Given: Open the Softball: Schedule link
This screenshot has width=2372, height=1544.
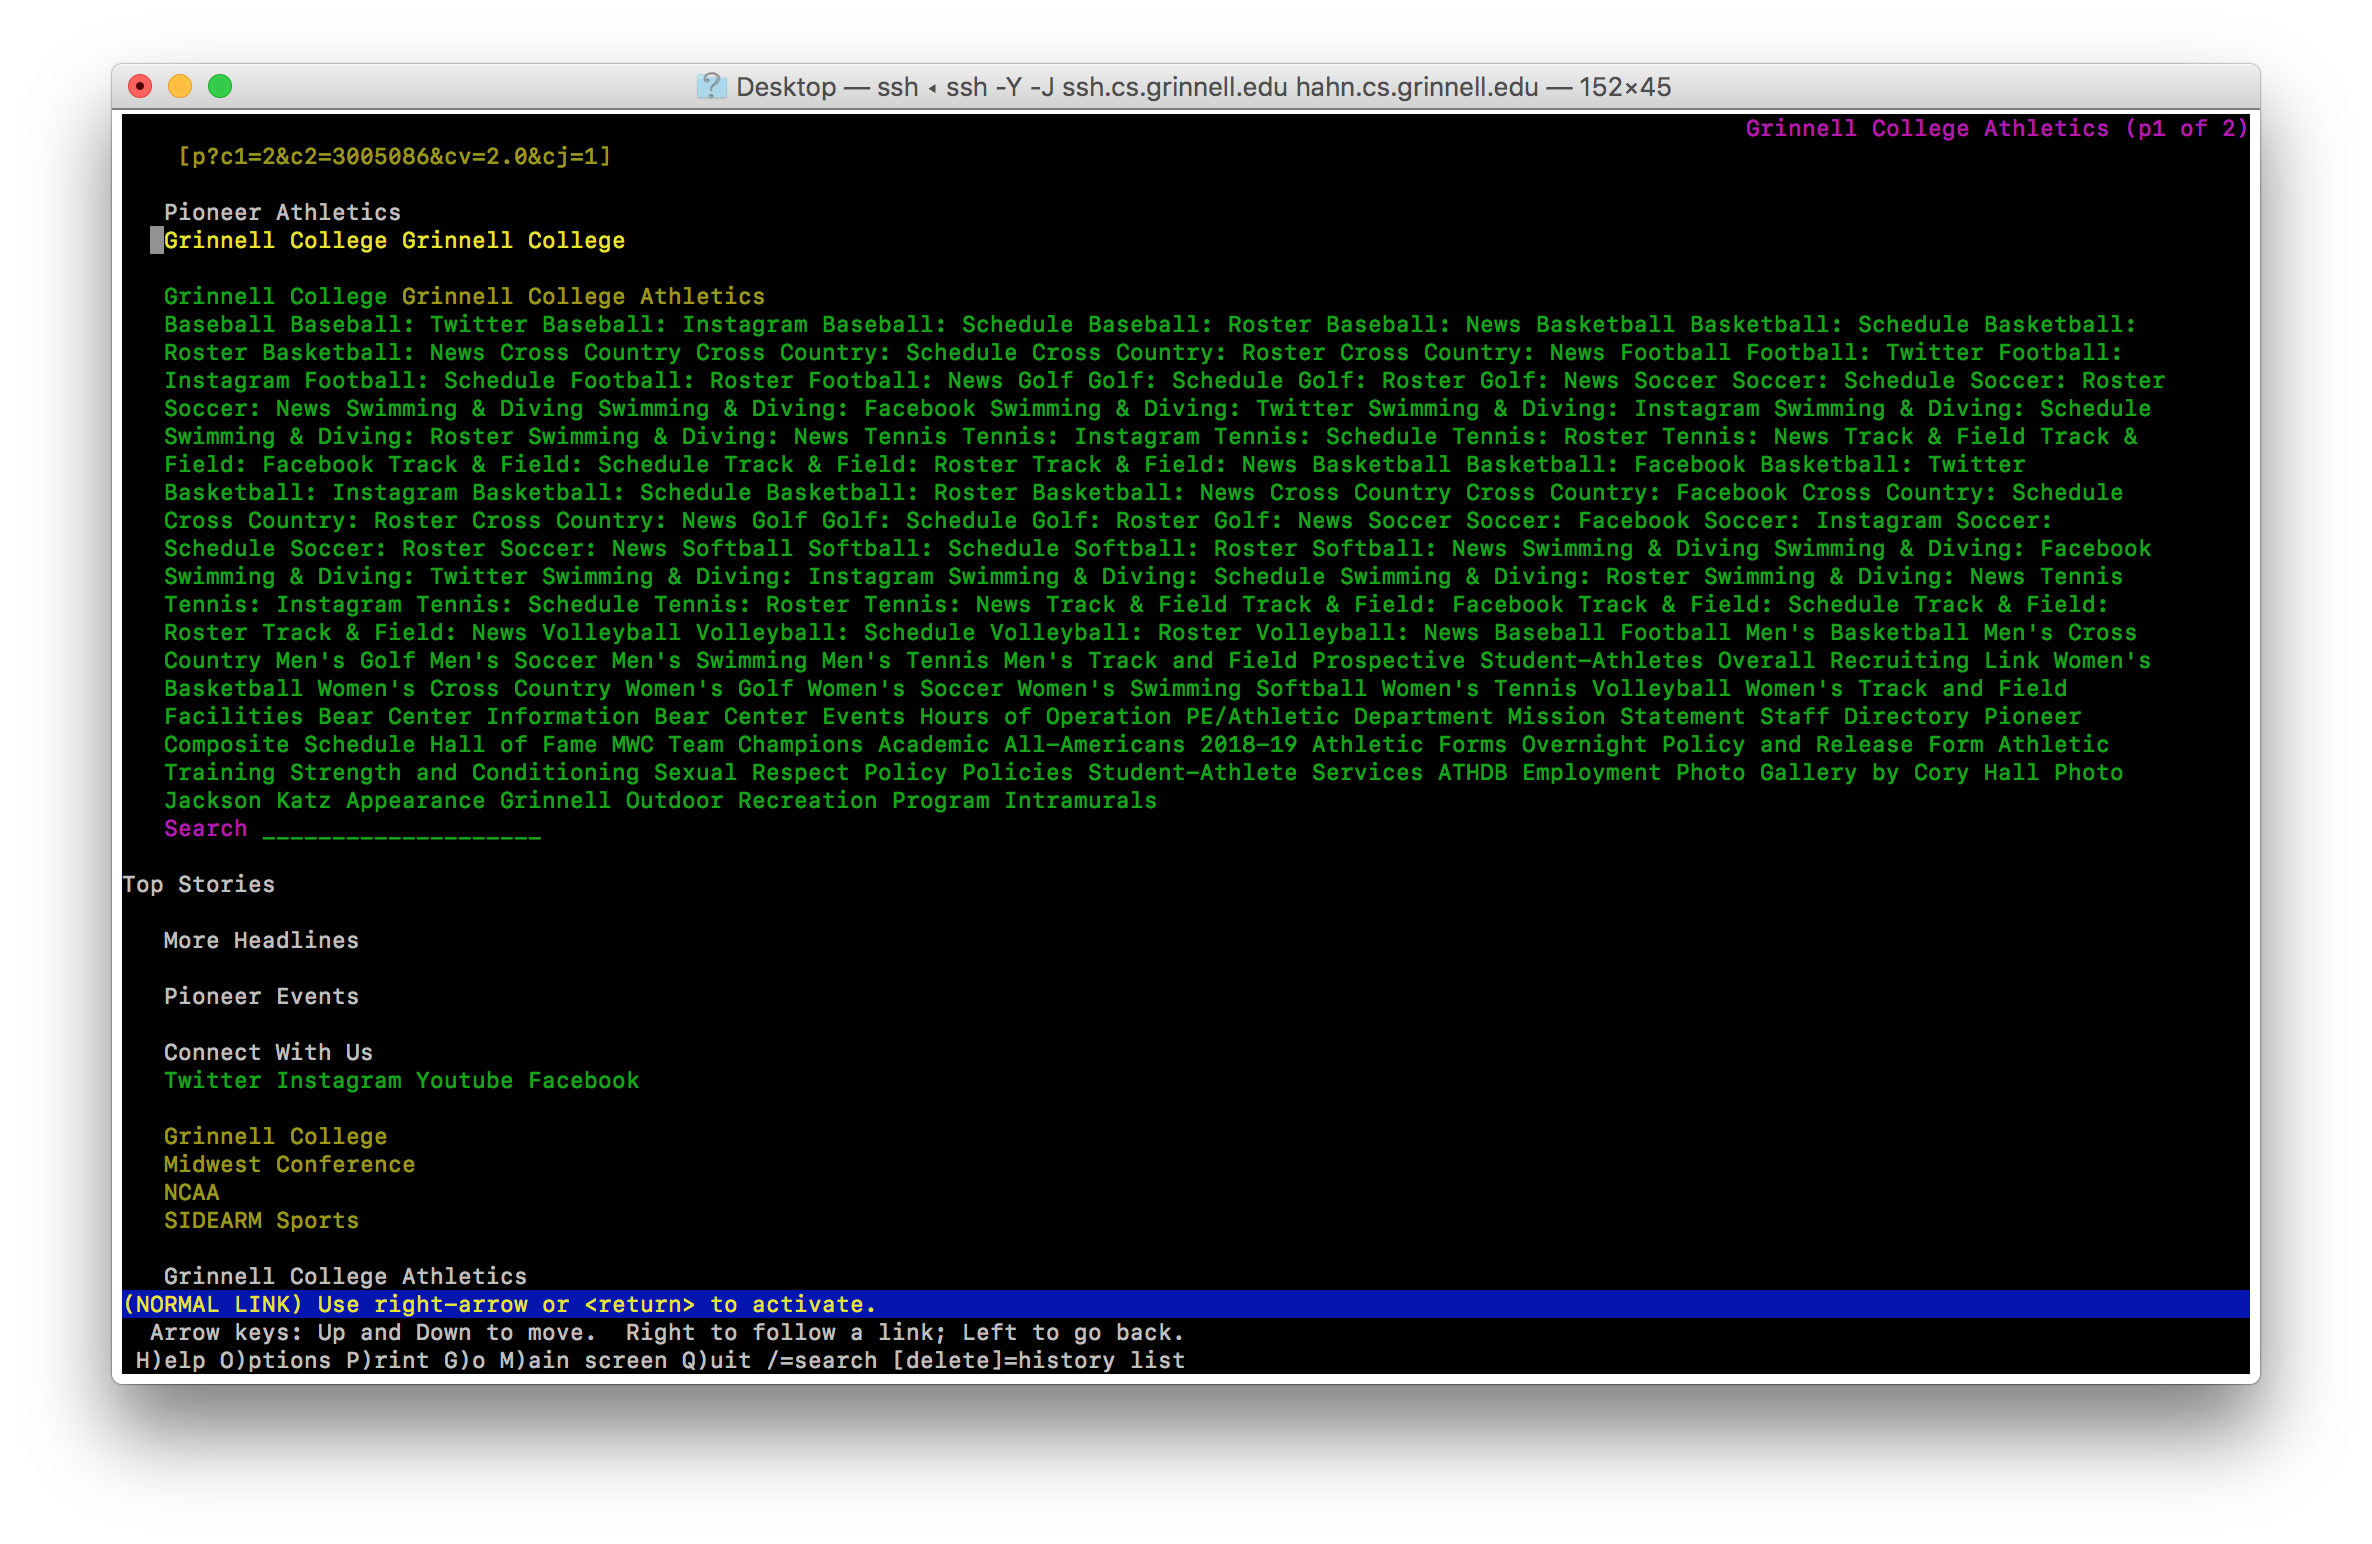Looking at the screenshot, I should coord(933,549).
